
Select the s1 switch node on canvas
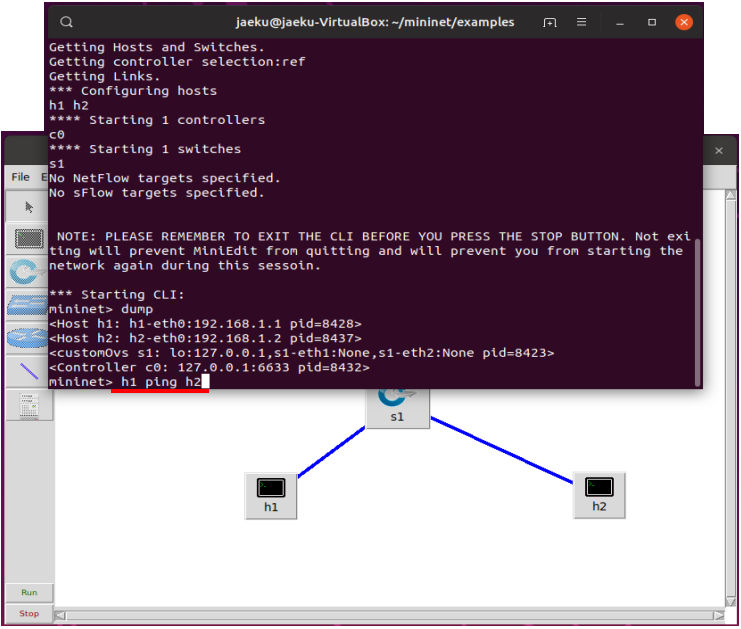[398, 408]
